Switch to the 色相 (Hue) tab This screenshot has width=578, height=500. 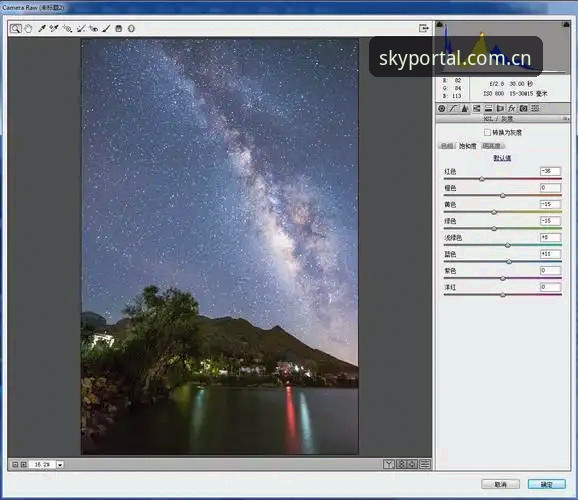point(447,146)
